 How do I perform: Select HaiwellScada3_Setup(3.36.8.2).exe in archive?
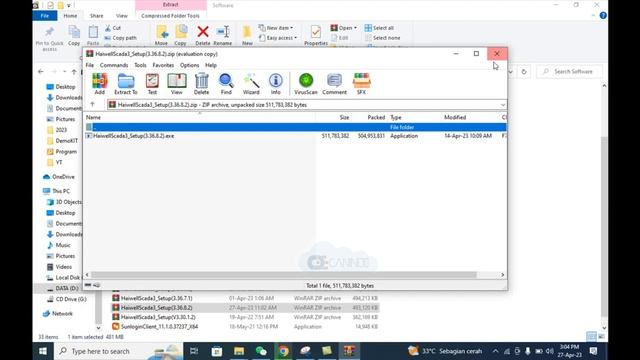[133, 136]
